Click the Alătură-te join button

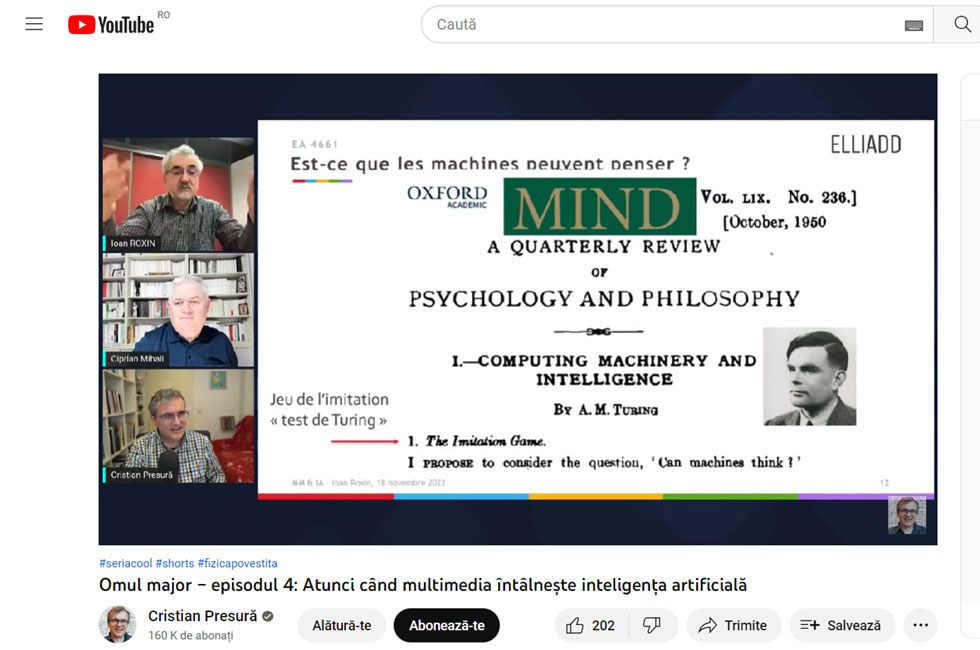click(342, 625)
